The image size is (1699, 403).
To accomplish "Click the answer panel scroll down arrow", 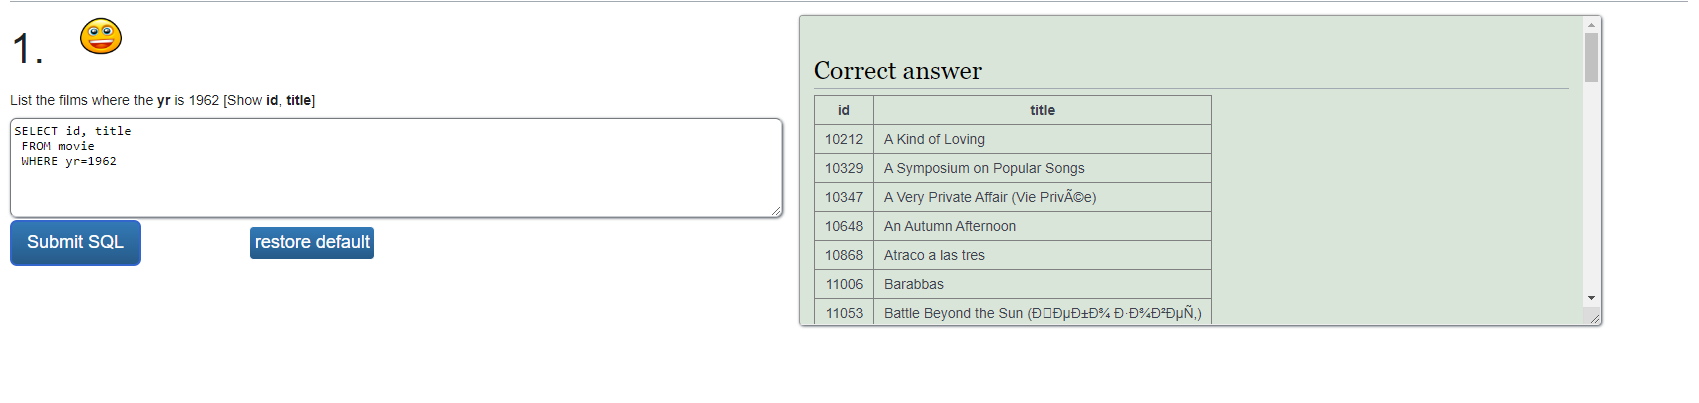I will coord(1591,298).
